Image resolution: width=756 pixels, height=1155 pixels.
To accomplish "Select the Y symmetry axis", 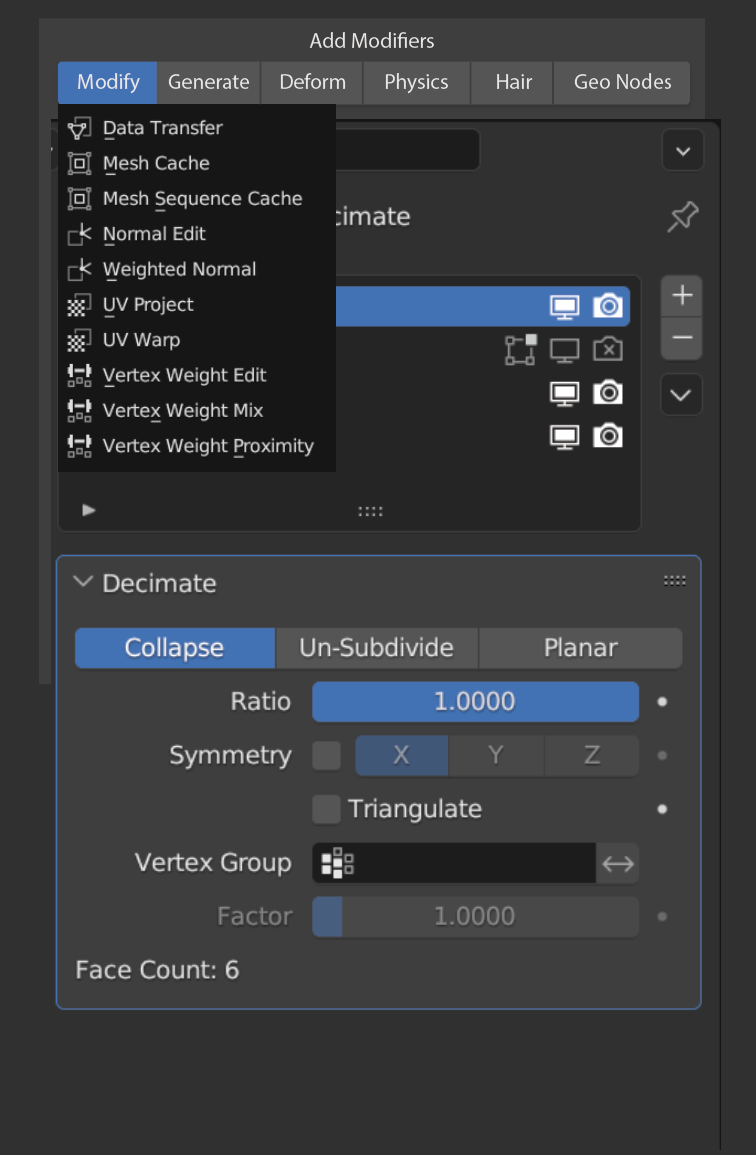I will 496,755.
